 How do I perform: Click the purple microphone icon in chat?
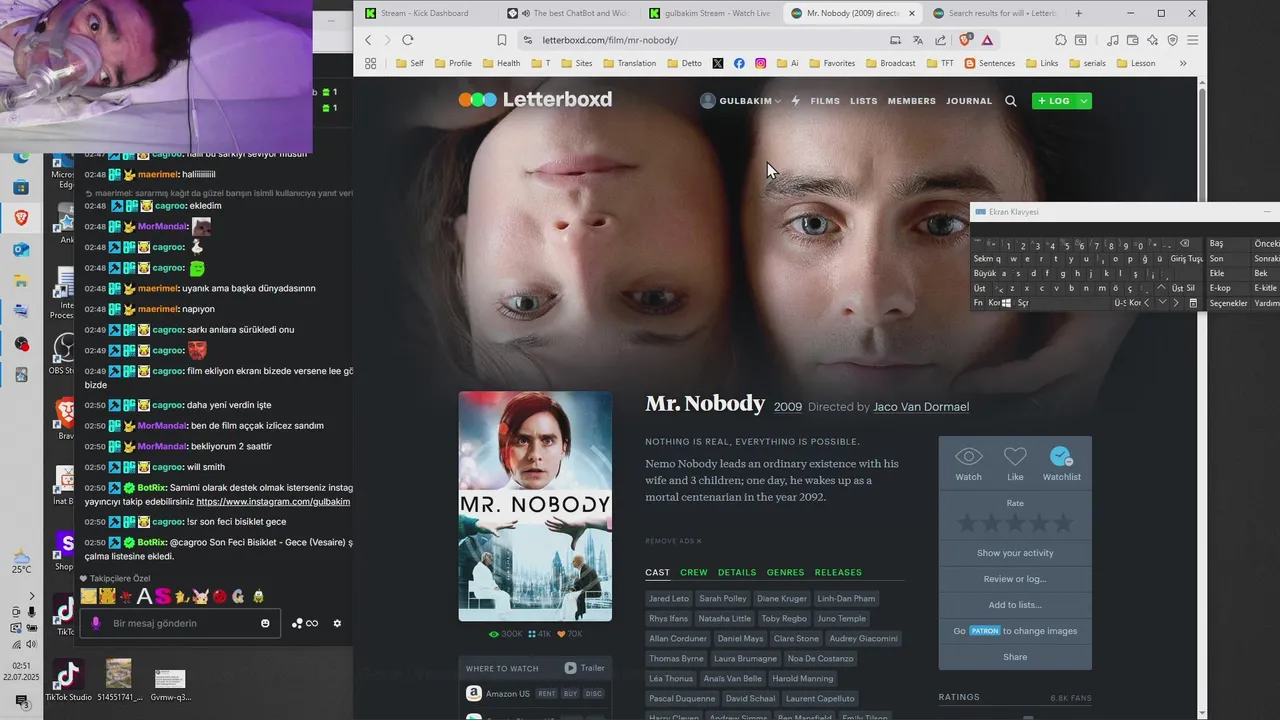96,623
